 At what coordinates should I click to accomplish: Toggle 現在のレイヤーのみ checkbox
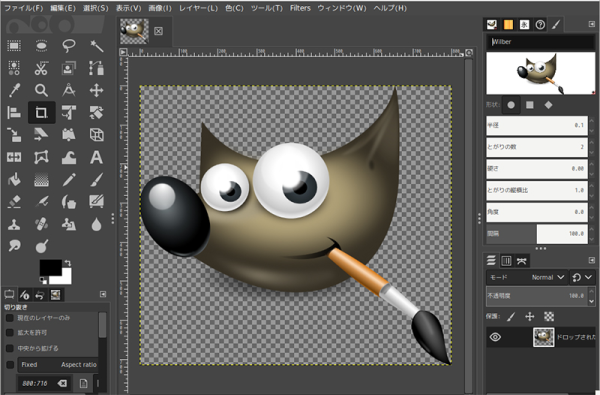coord(10,318)
